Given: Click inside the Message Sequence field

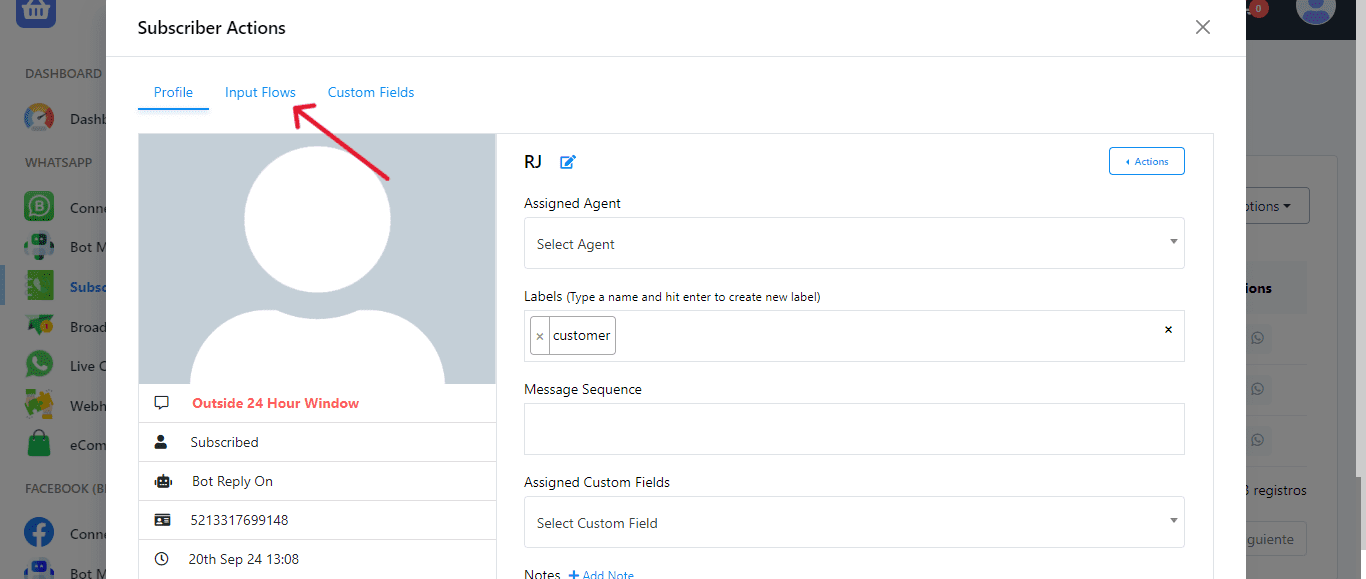Looking at the screenshot, I should tap(853, 429).
